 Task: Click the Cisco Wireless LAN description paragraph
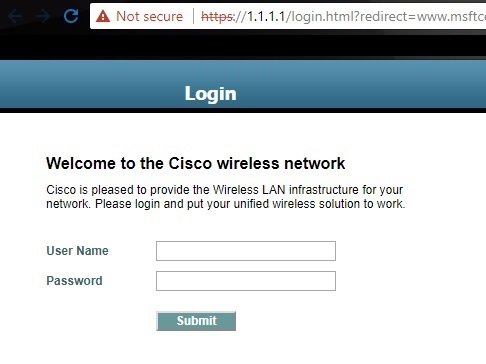click(x=226, y=197)
